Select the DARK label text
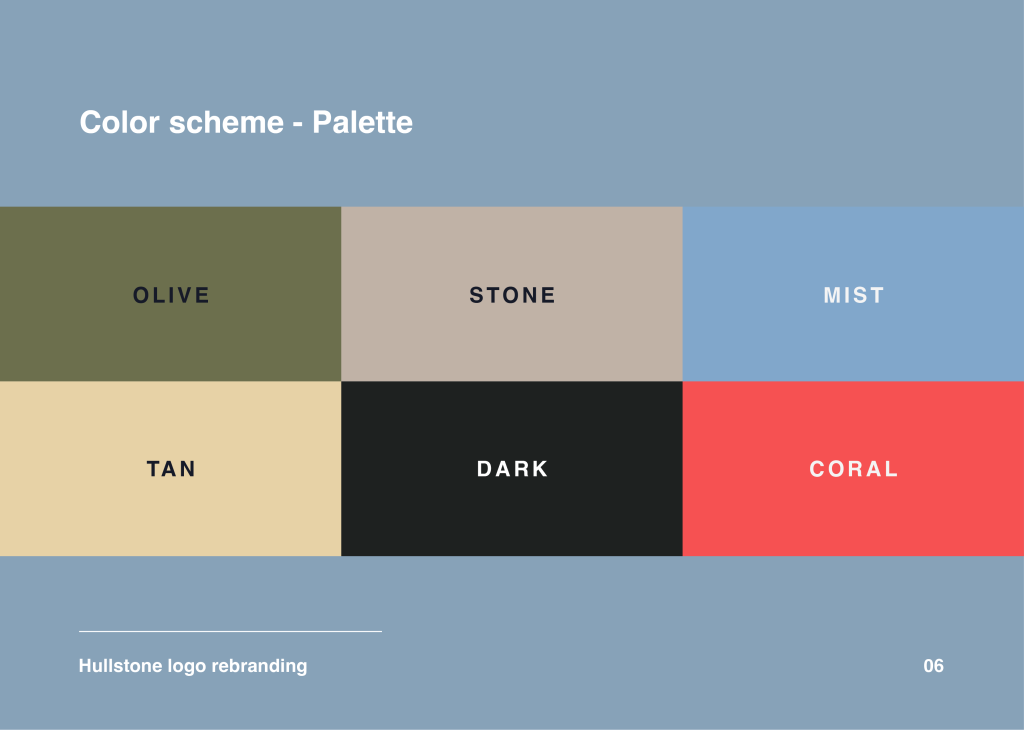1024x730 pixels. coord(512,469)
